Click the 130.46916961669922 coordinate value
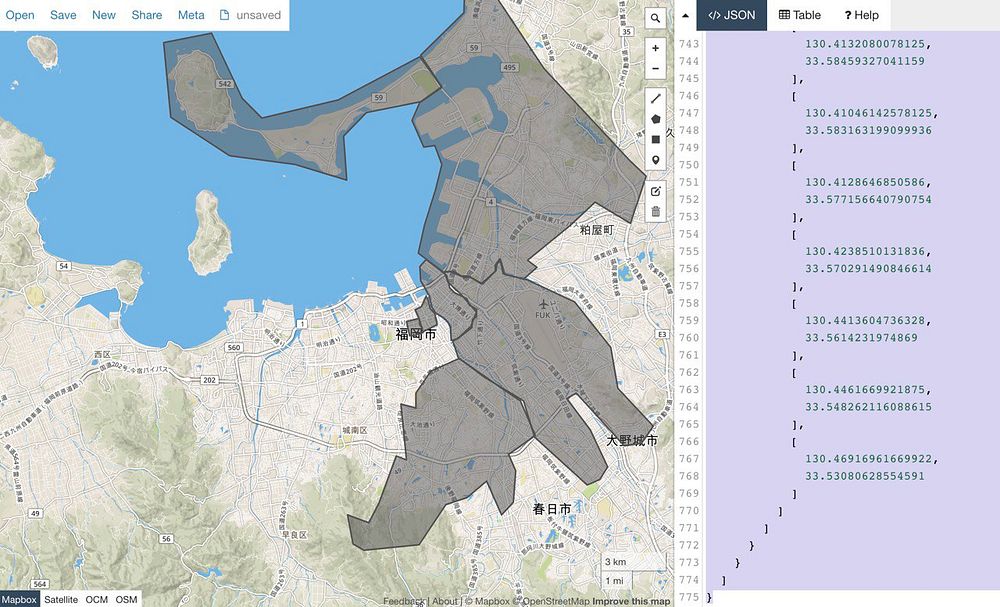The height and width of the screenshot is (607, 1000). [868, 459]
